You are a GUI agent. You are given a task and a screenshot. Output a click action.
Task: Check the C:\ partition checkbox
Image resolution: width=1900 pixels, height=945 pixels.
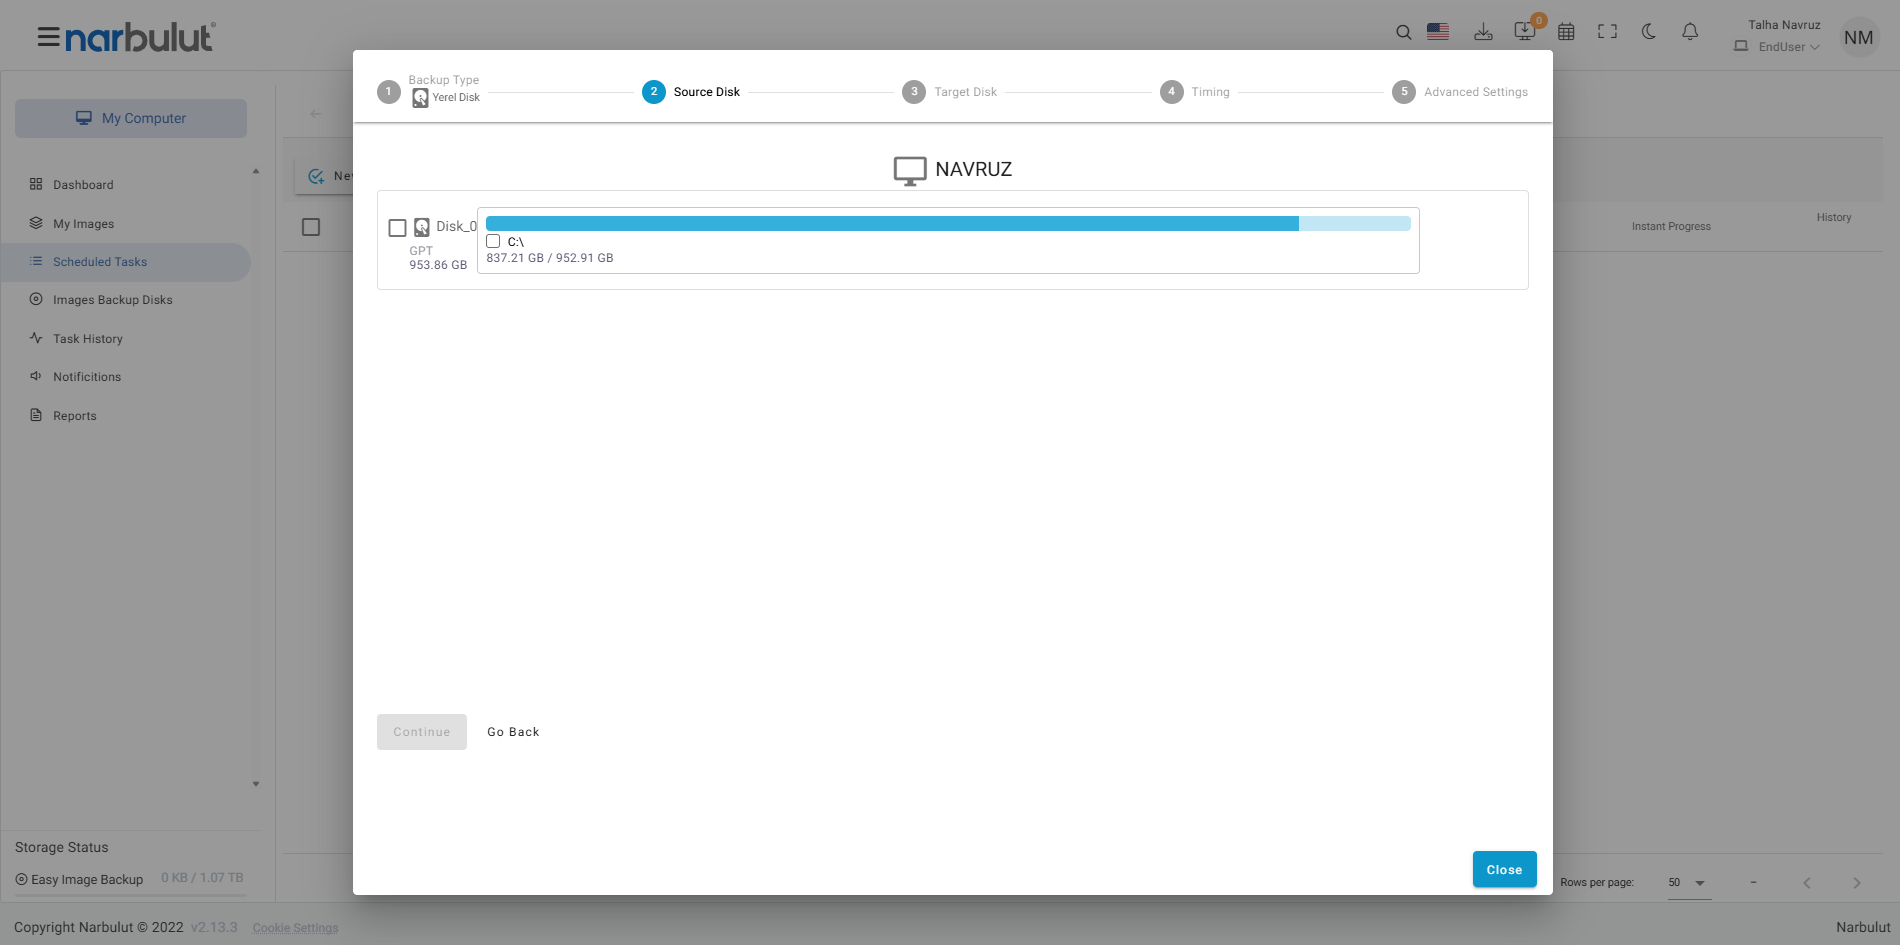coord(493,241)
